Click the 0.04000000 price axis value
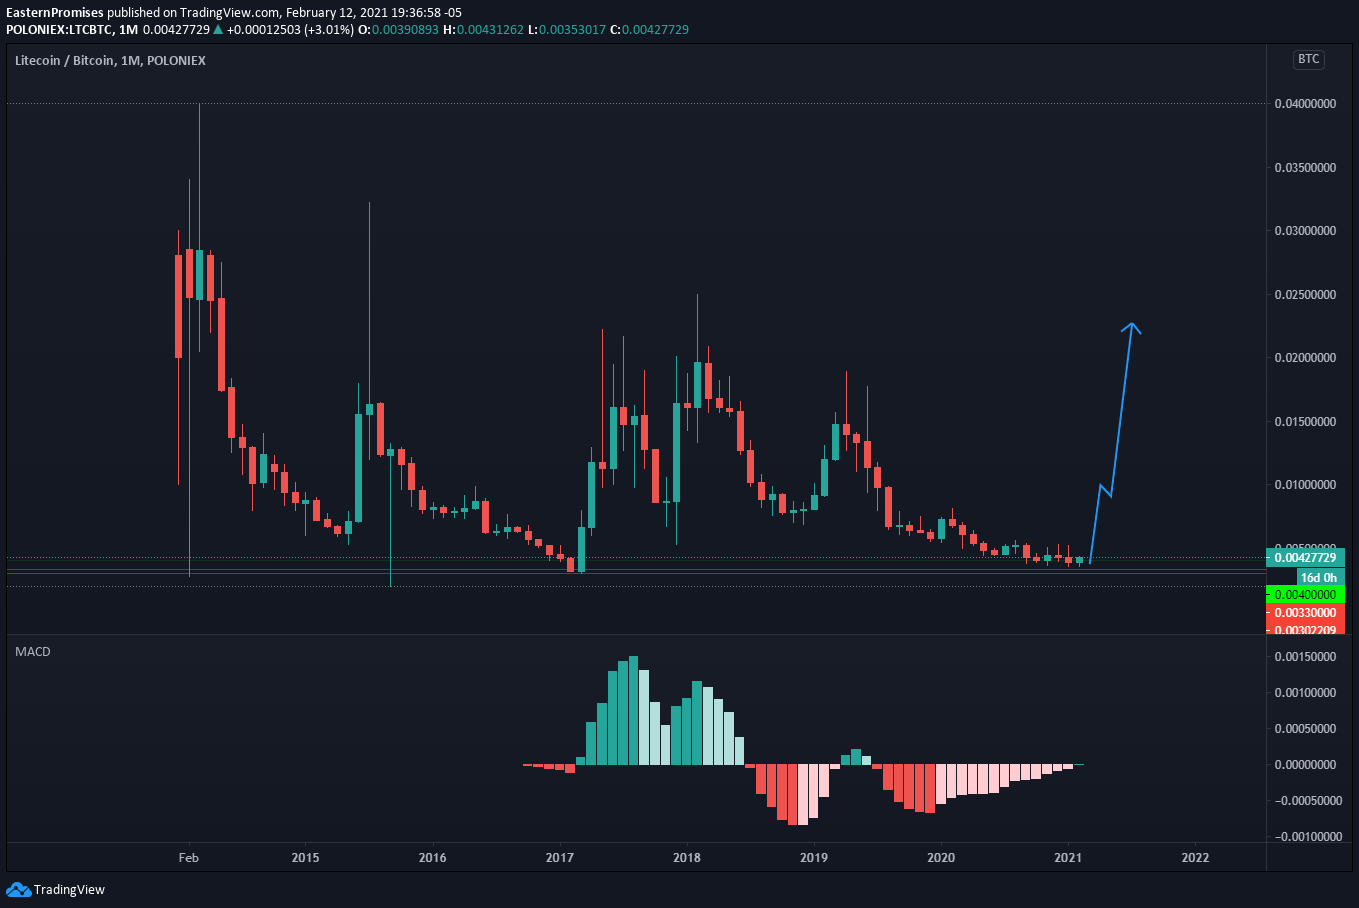Image resolution: width=1359 pixels, height=908 pixels. click(x=1305, y=104)
